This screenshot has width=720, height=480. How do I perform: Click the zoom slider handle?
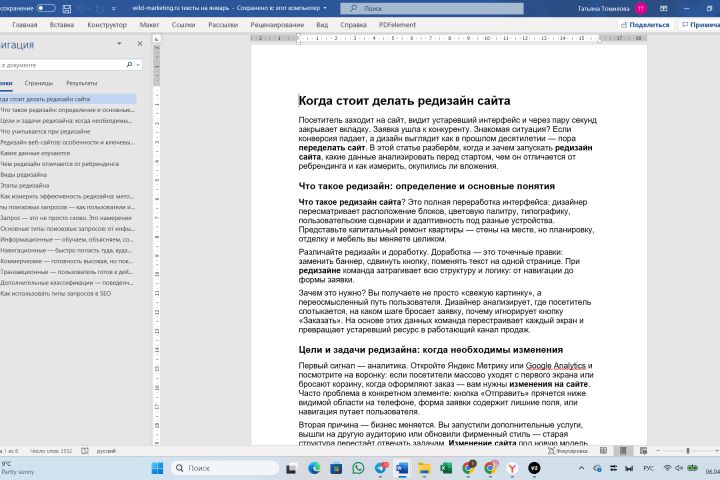(688, 451)
